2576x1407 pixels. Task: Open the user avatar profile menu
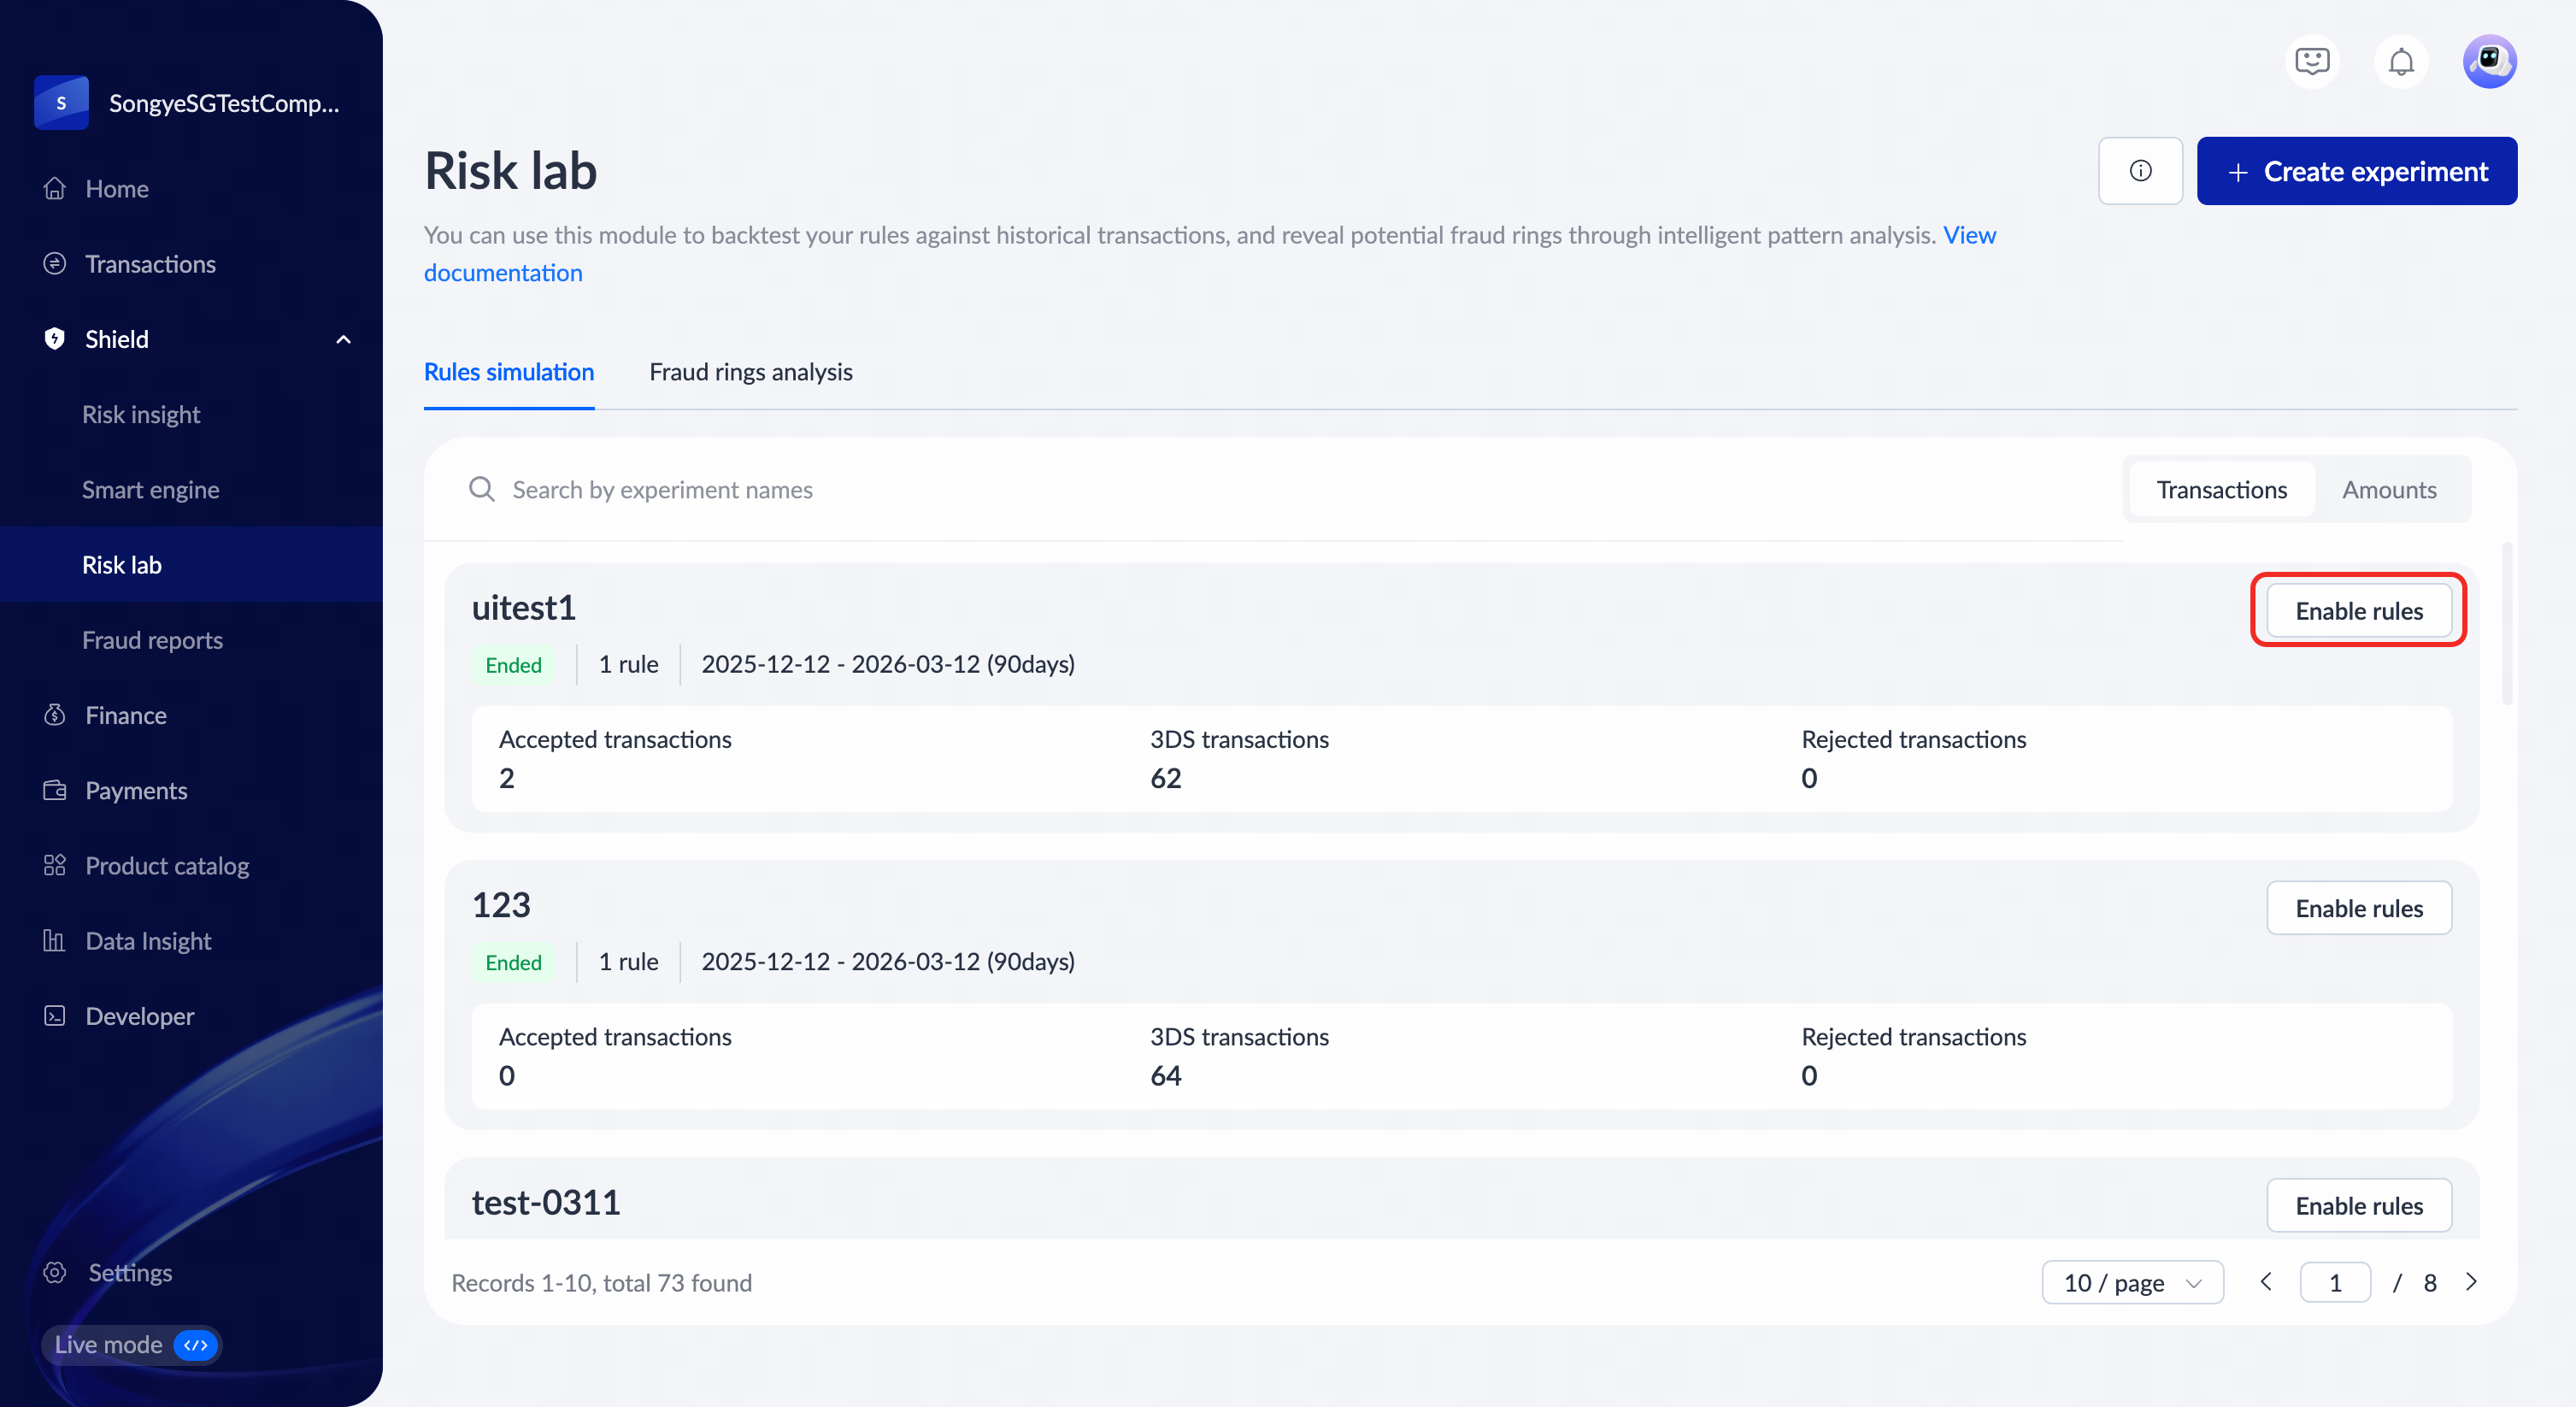pos(2488,62)
